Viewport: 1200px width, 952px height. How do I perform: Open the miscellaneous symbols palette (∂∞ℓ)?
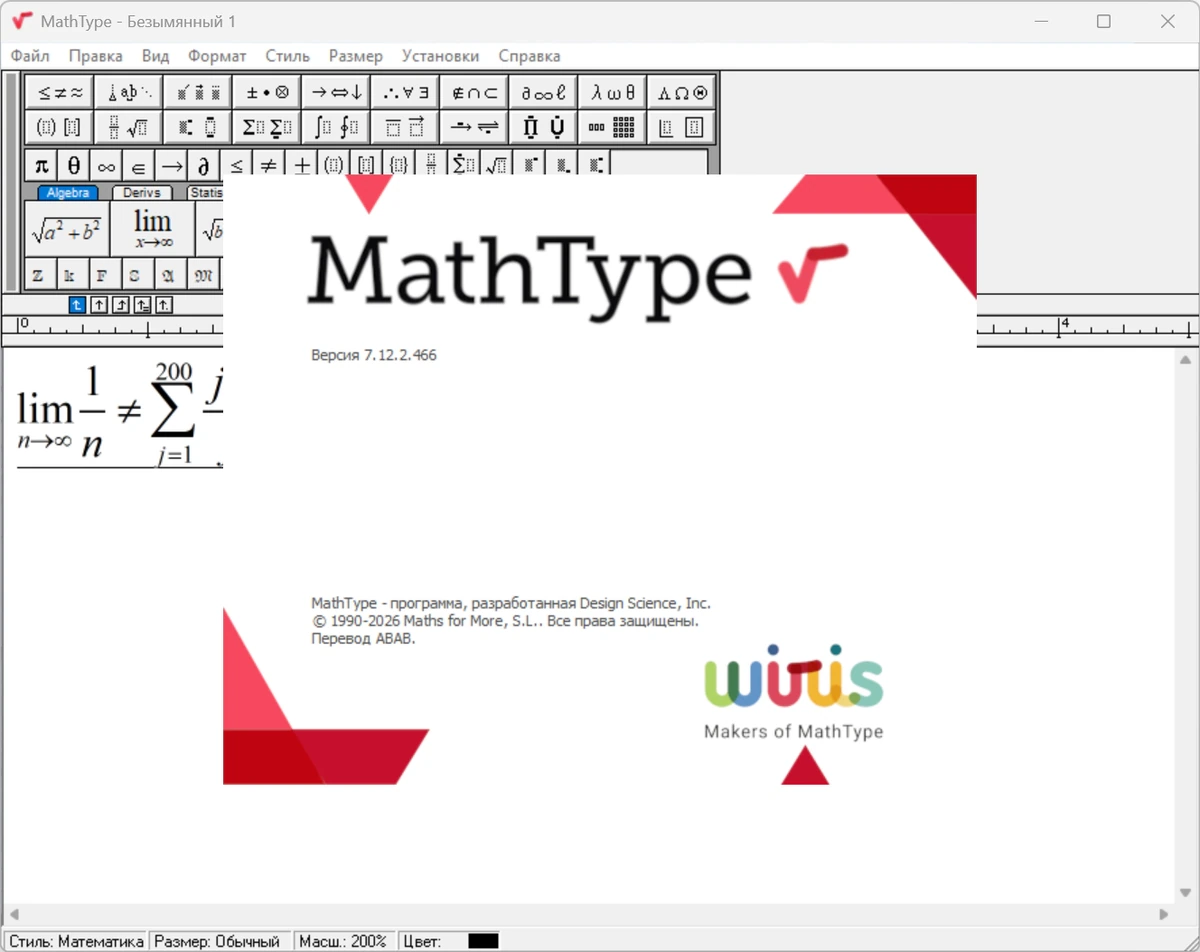[x=543, y=92]
